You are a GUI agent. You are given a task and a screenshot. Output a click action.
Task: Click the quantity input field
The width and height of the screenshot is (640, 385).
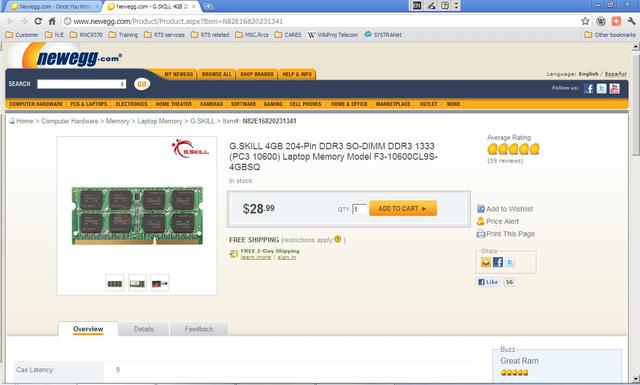click(x=360, y=209)
